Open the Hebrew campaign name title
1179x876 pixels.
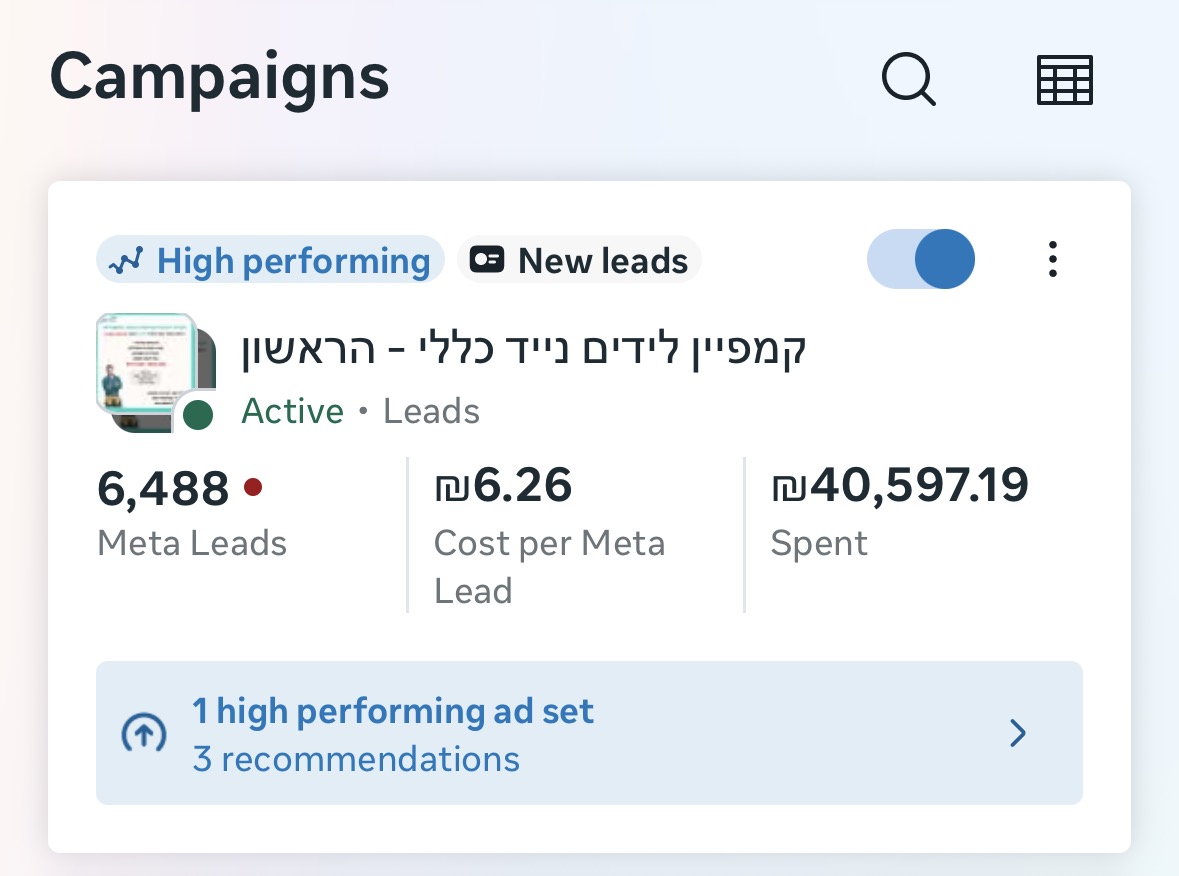(x=524, y=350)
